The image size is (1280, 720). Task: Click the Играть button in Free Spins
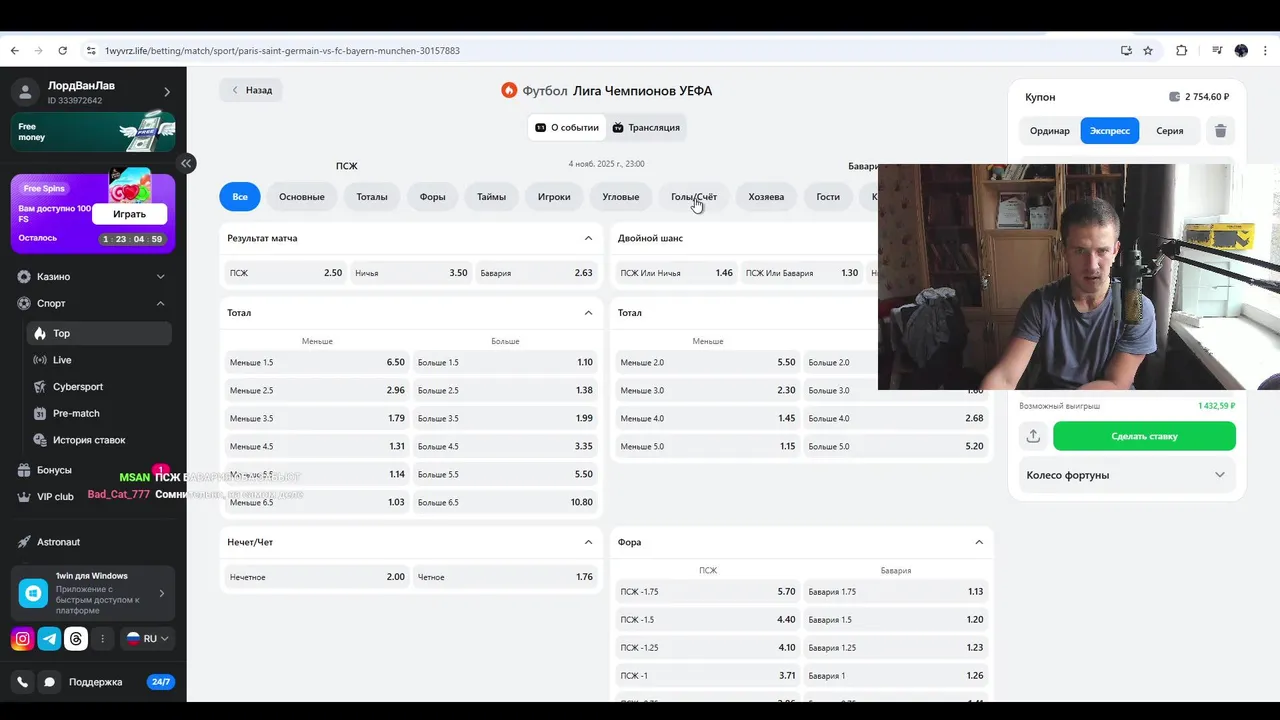[x=129, y=214]
